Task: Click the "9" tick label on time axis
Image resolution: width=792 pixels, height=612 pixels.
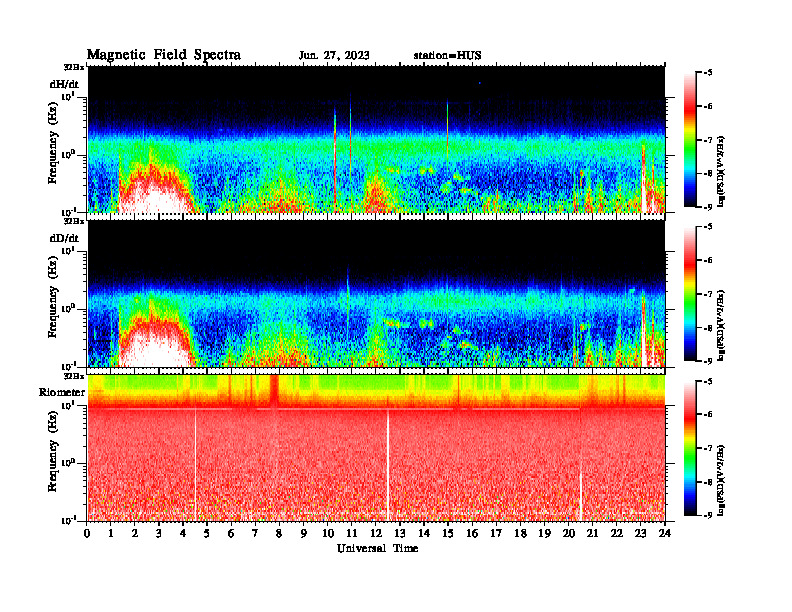Action: tap(304, 533)
